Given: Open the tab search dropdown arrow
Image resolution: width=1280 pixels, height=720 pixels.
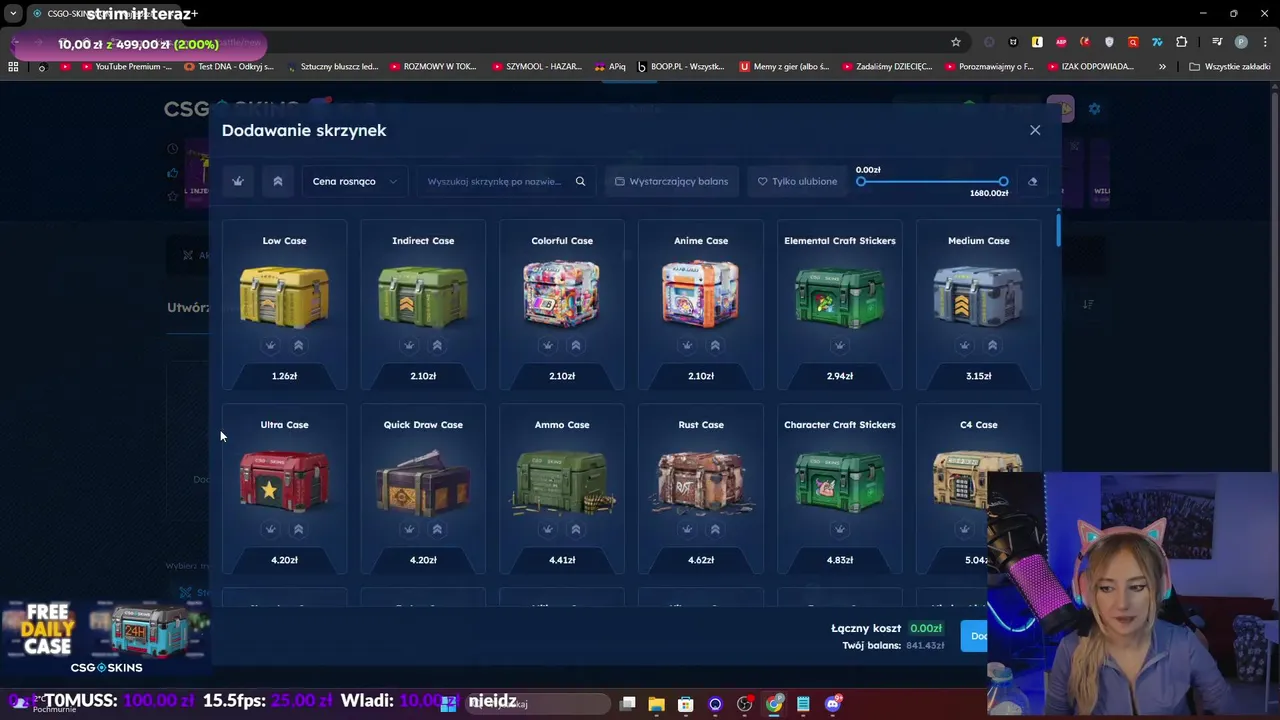Looking at the screenshot, I should [13, 14].
